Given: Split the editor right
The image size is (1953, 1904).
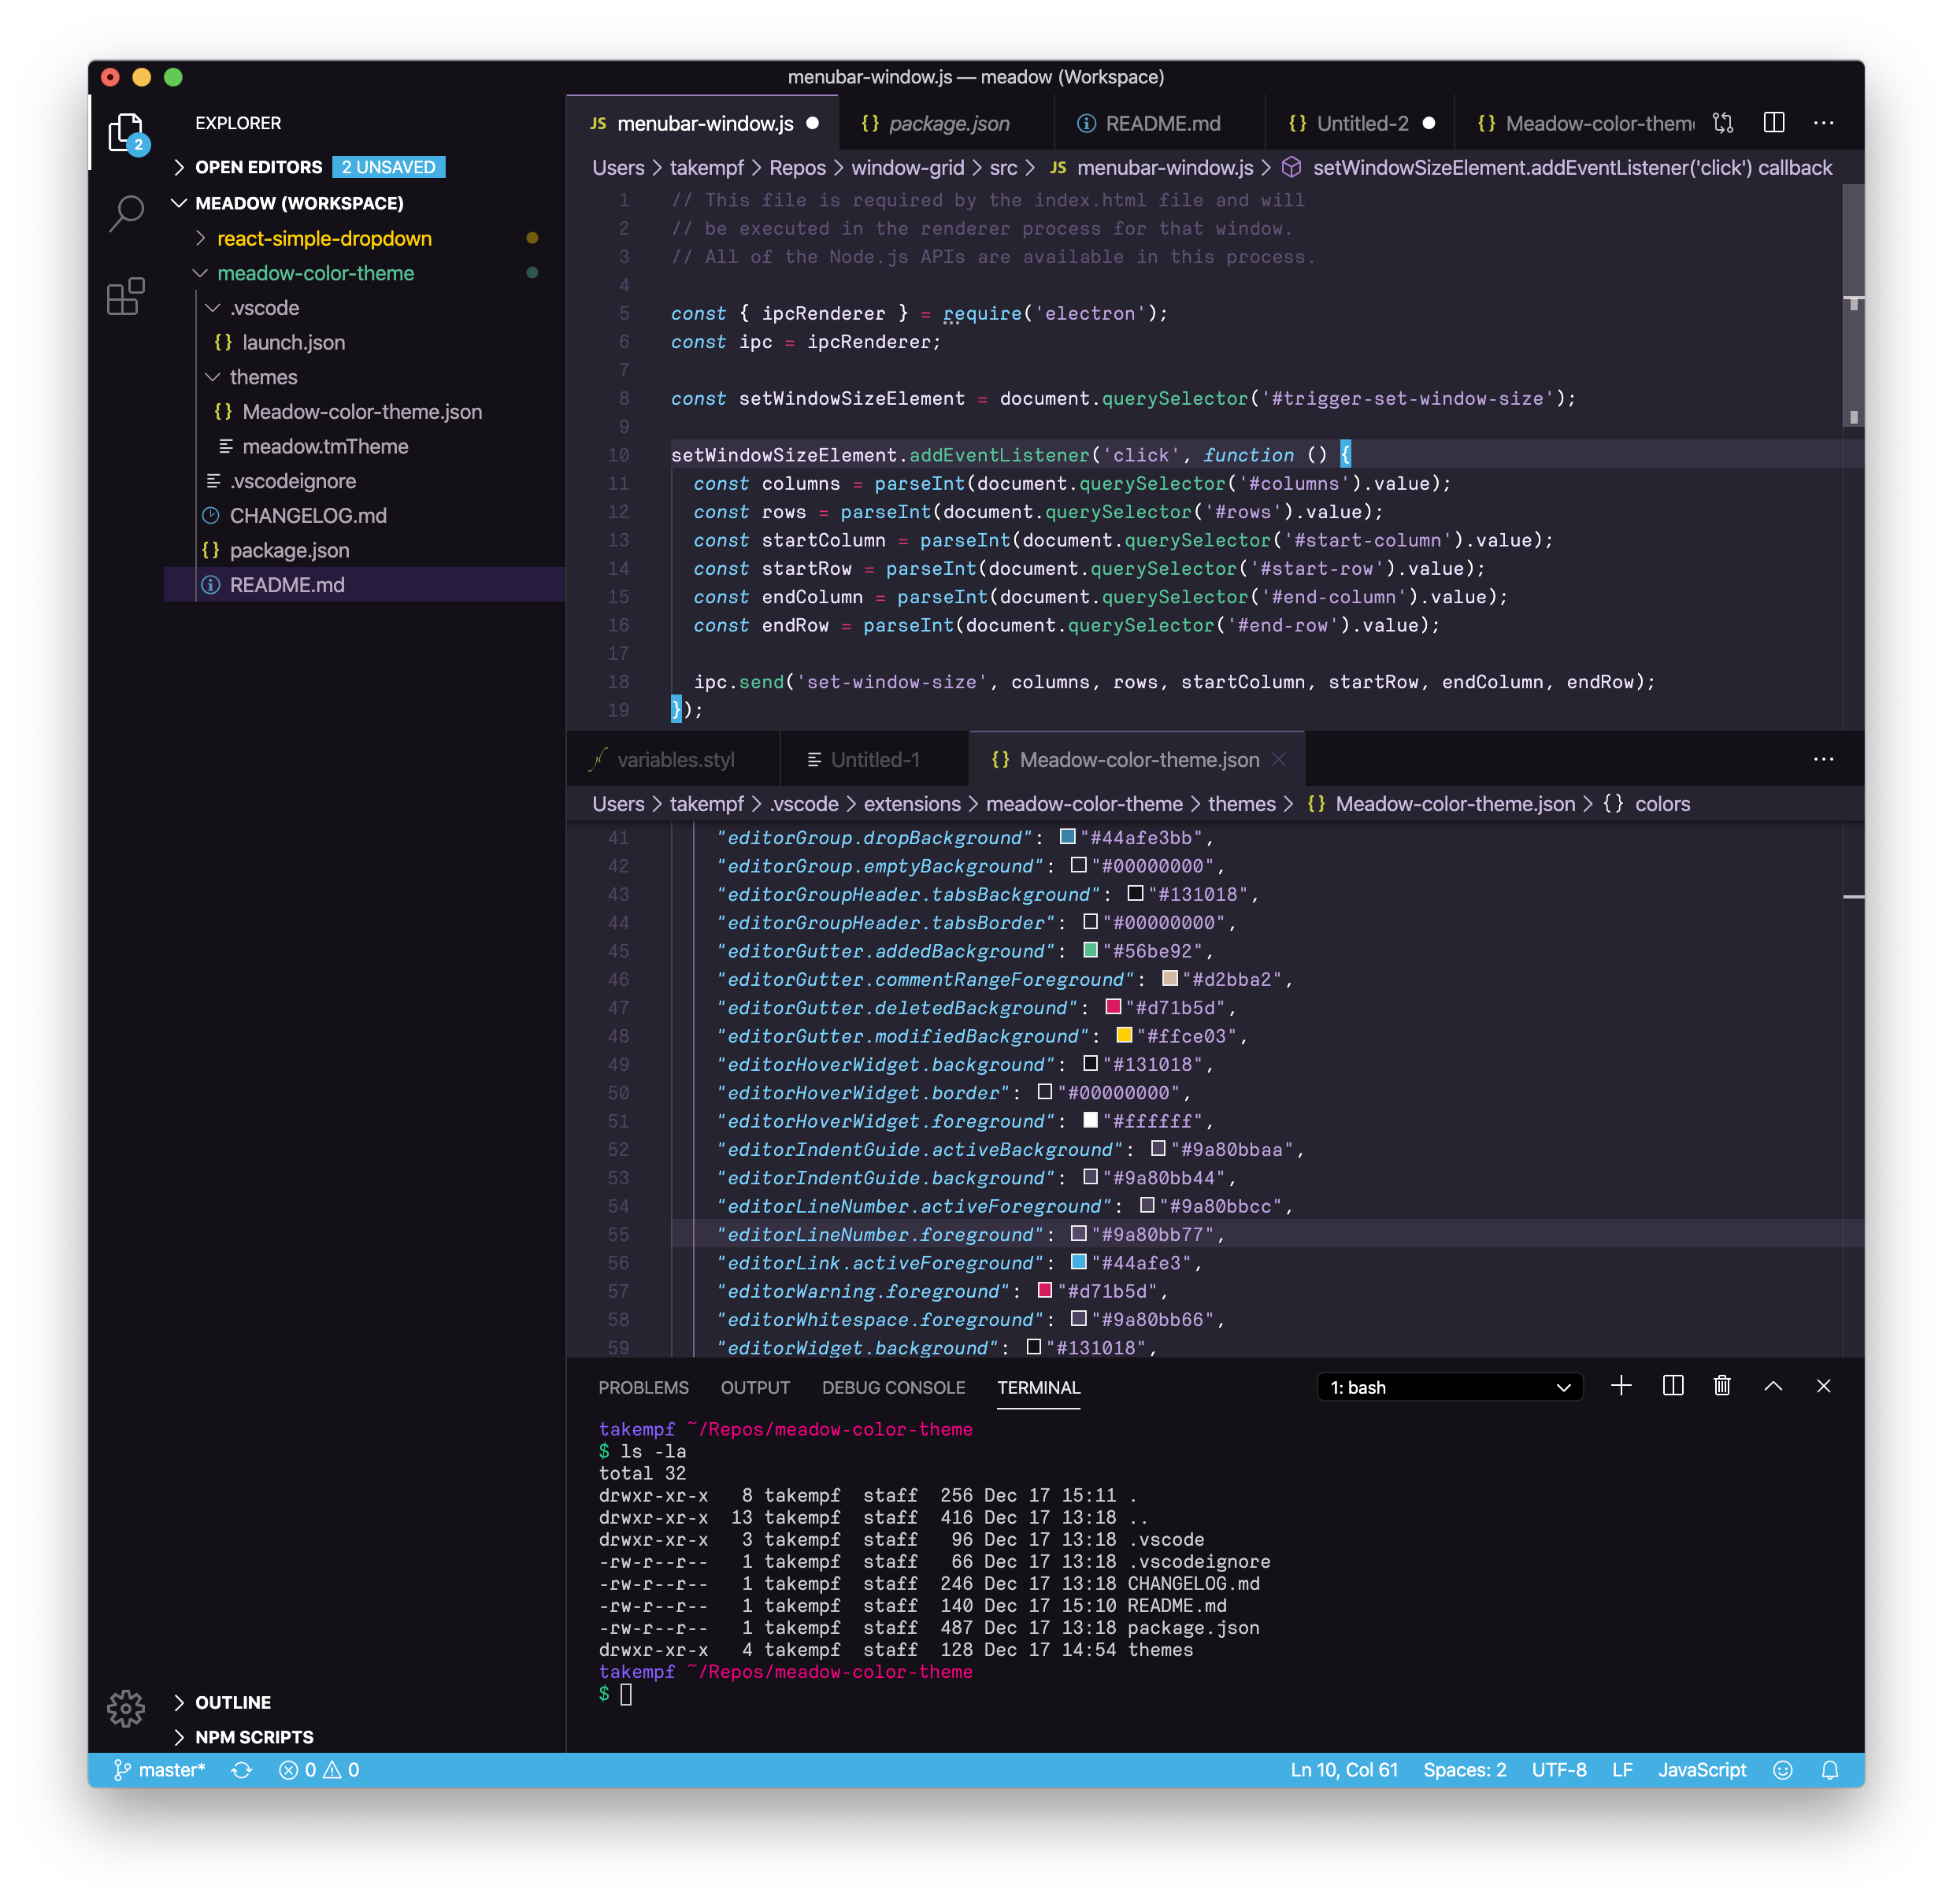Looking at the screenshot, I should pos(1774,123).
